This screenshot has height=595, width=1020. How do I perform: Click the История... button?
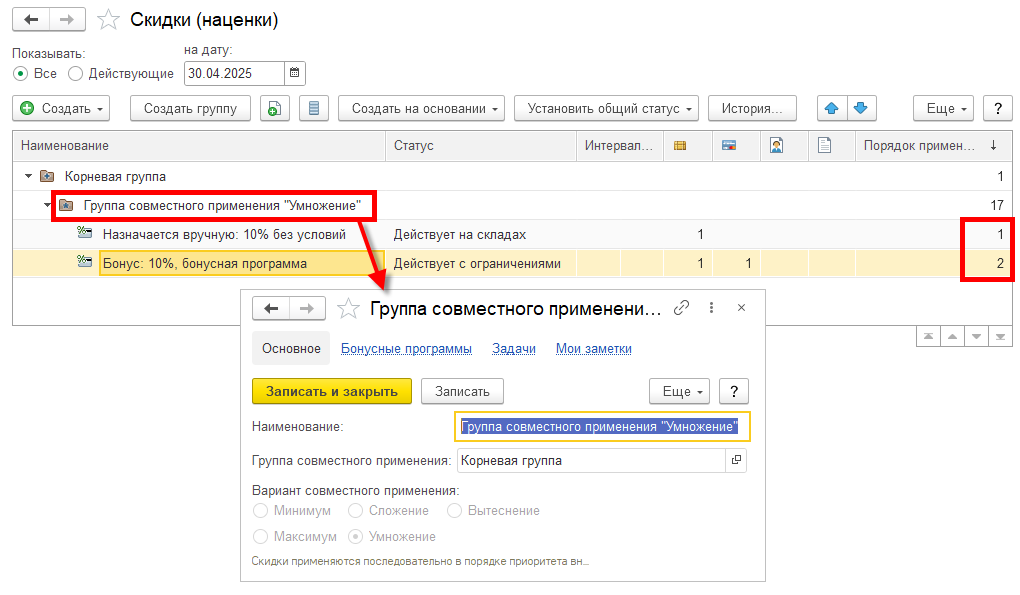(x=752, y=109)
